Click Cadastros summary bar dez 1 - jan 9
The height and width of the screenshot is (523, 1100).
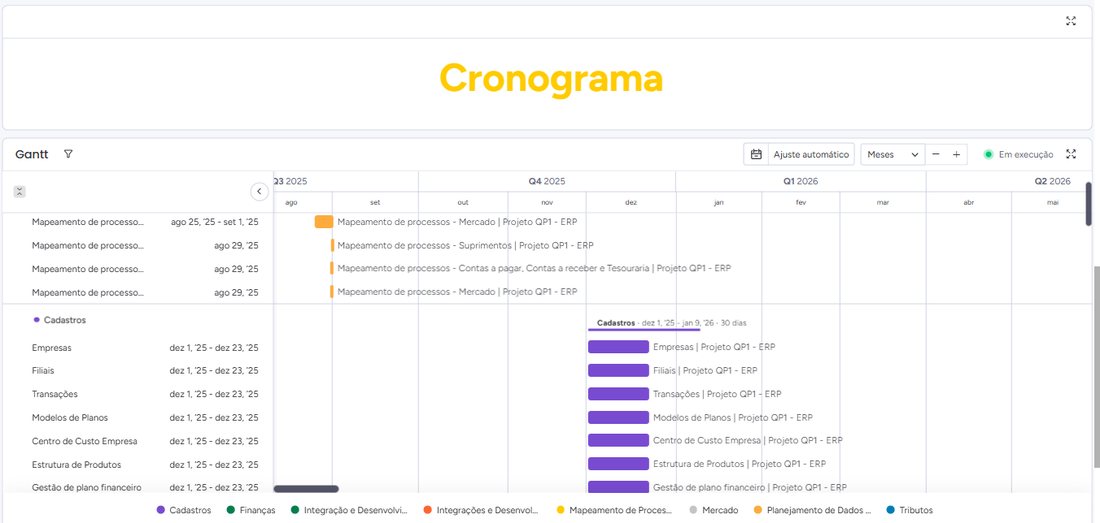[644, 329]
